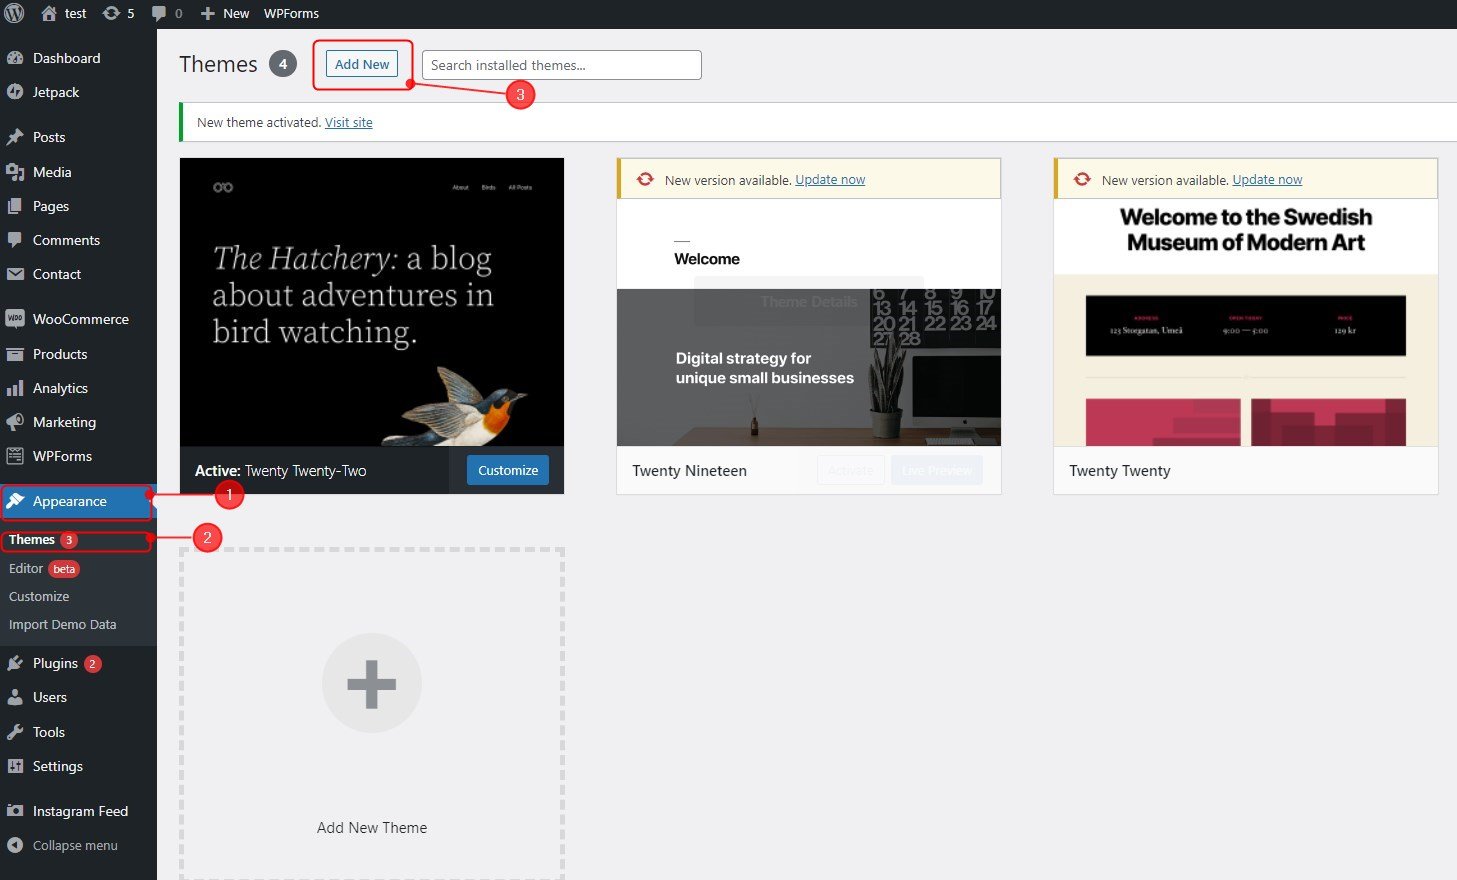This screenshot has height=880, width=1457.
Task: Click the Tools wrench icon
Action: click(x=15, y=732)
